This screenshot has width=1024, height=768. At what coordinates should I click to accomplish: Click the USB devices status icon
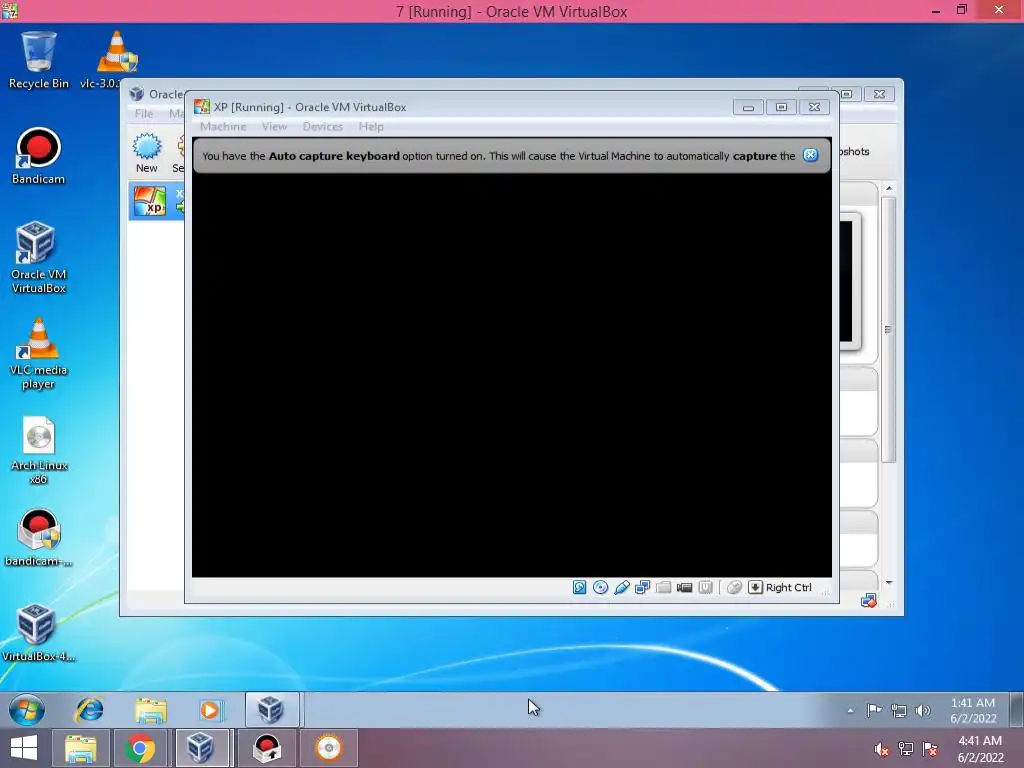[x=621, y=587]
